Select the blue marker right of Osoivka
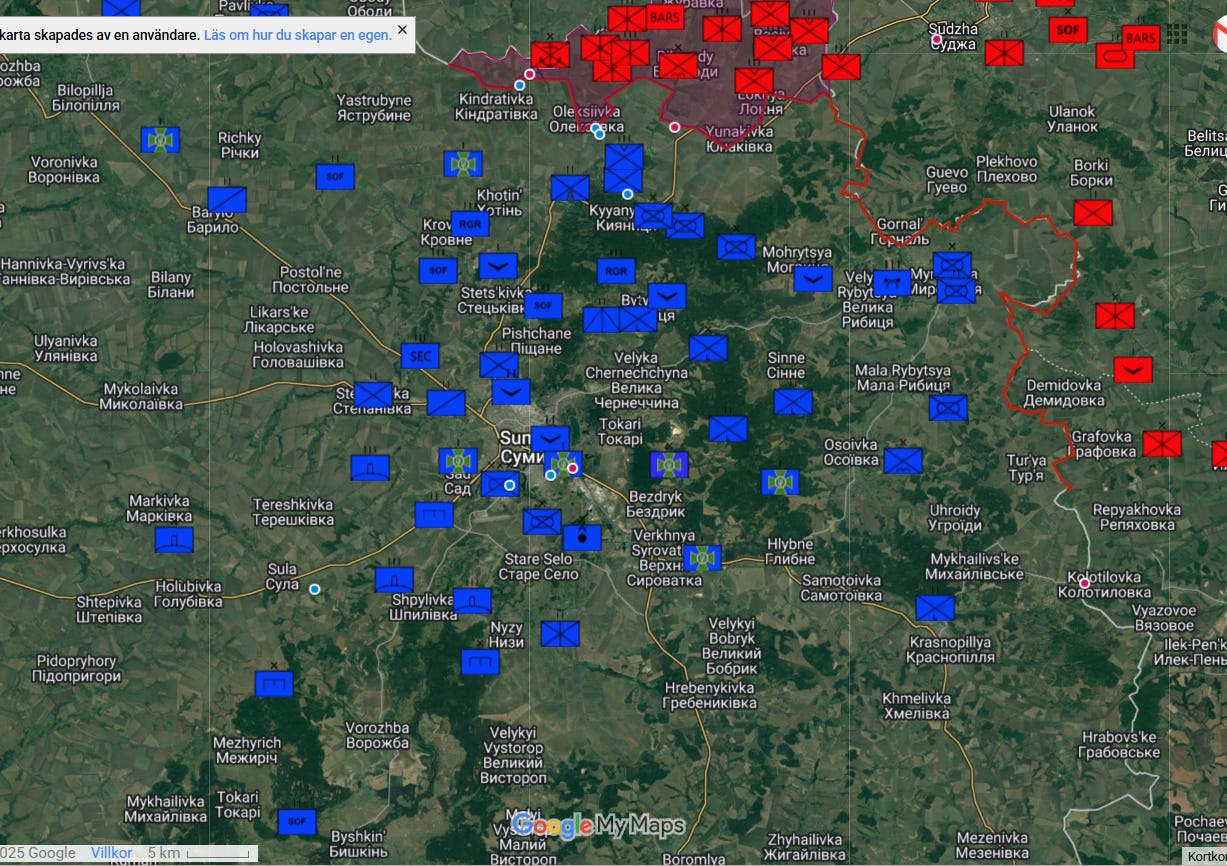This screenshot has width=1227, height=866. coord(903,461)
